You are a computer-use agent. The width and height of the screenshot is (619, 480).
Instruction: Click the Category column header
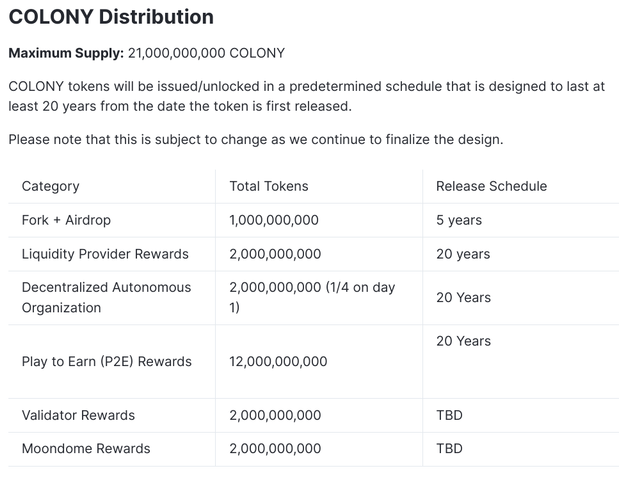click(50, 186)
